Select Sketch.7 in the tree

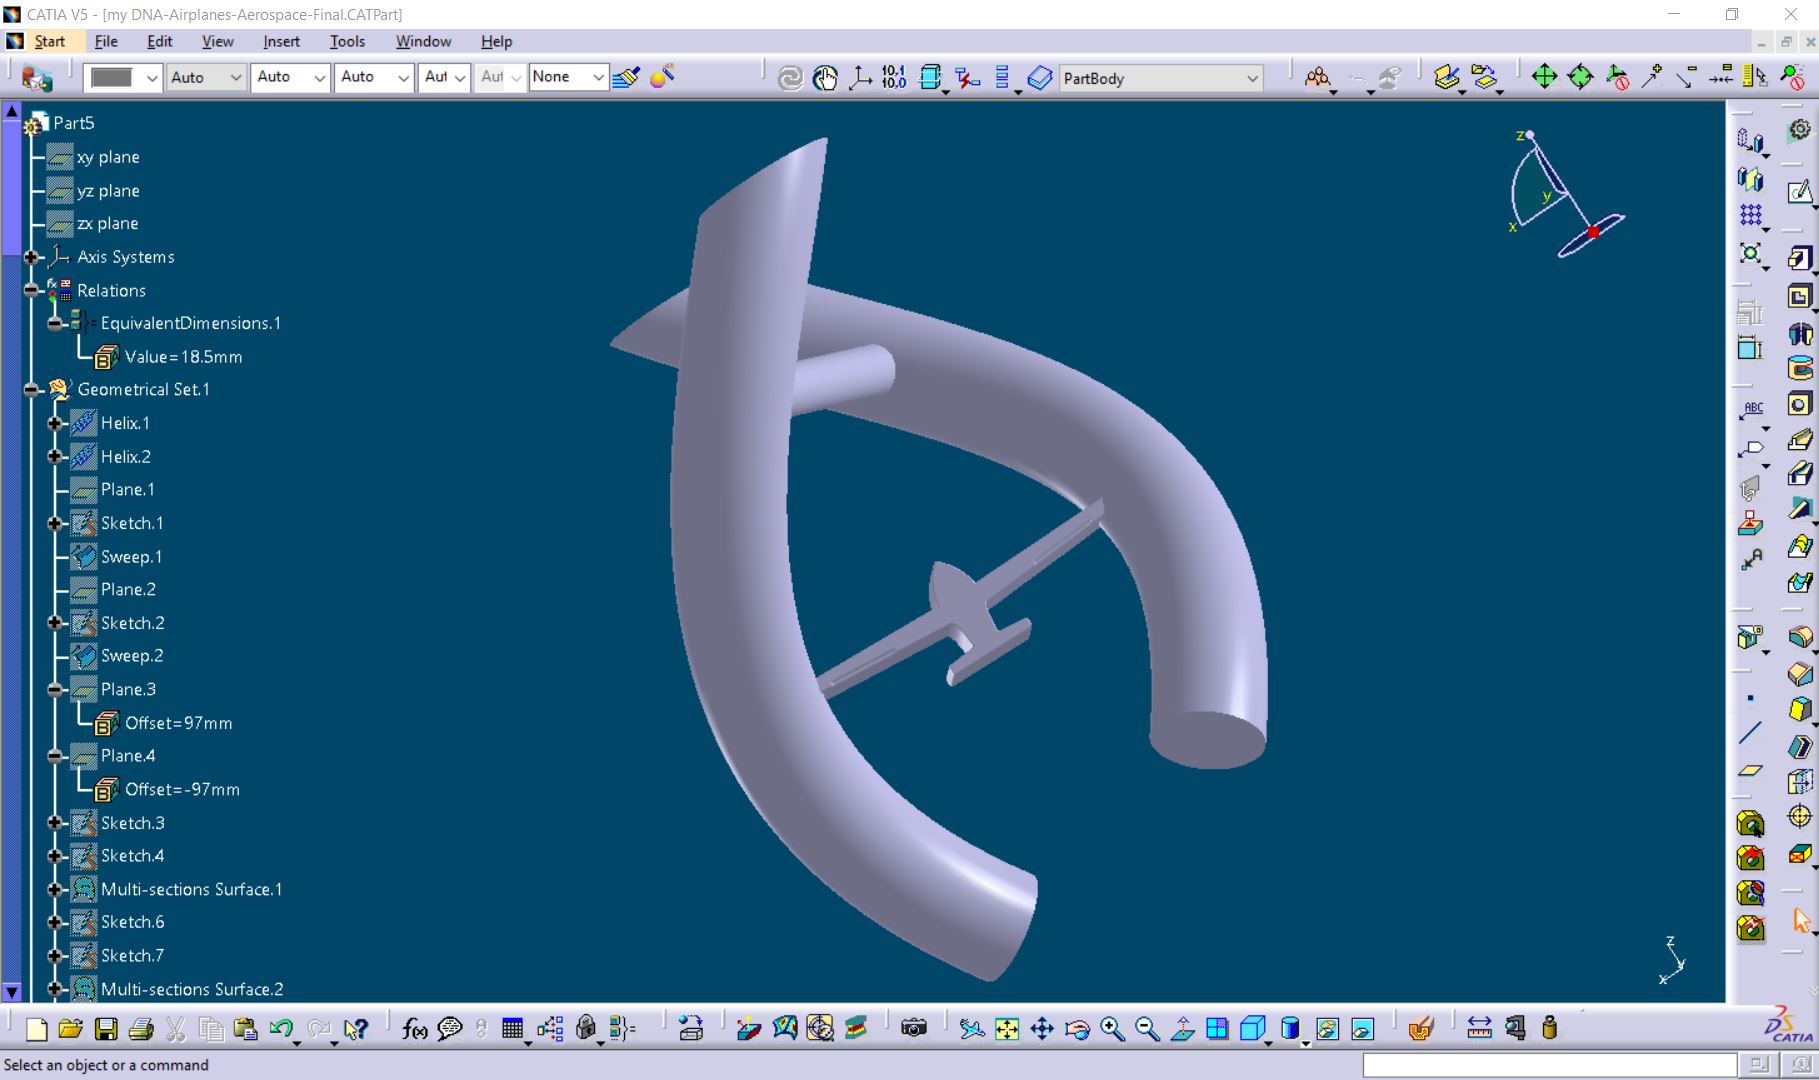pos(132,956)
